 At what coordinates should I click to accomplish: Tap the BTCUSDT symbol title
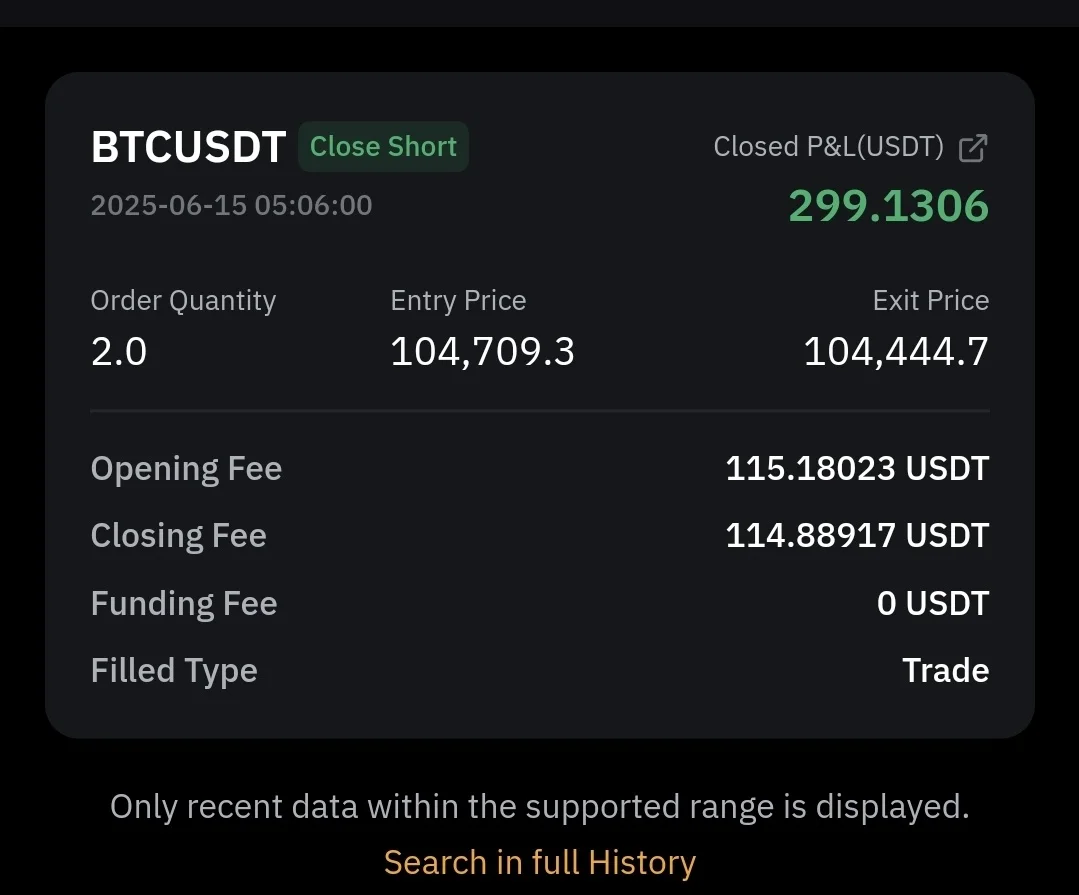(189, 147)
